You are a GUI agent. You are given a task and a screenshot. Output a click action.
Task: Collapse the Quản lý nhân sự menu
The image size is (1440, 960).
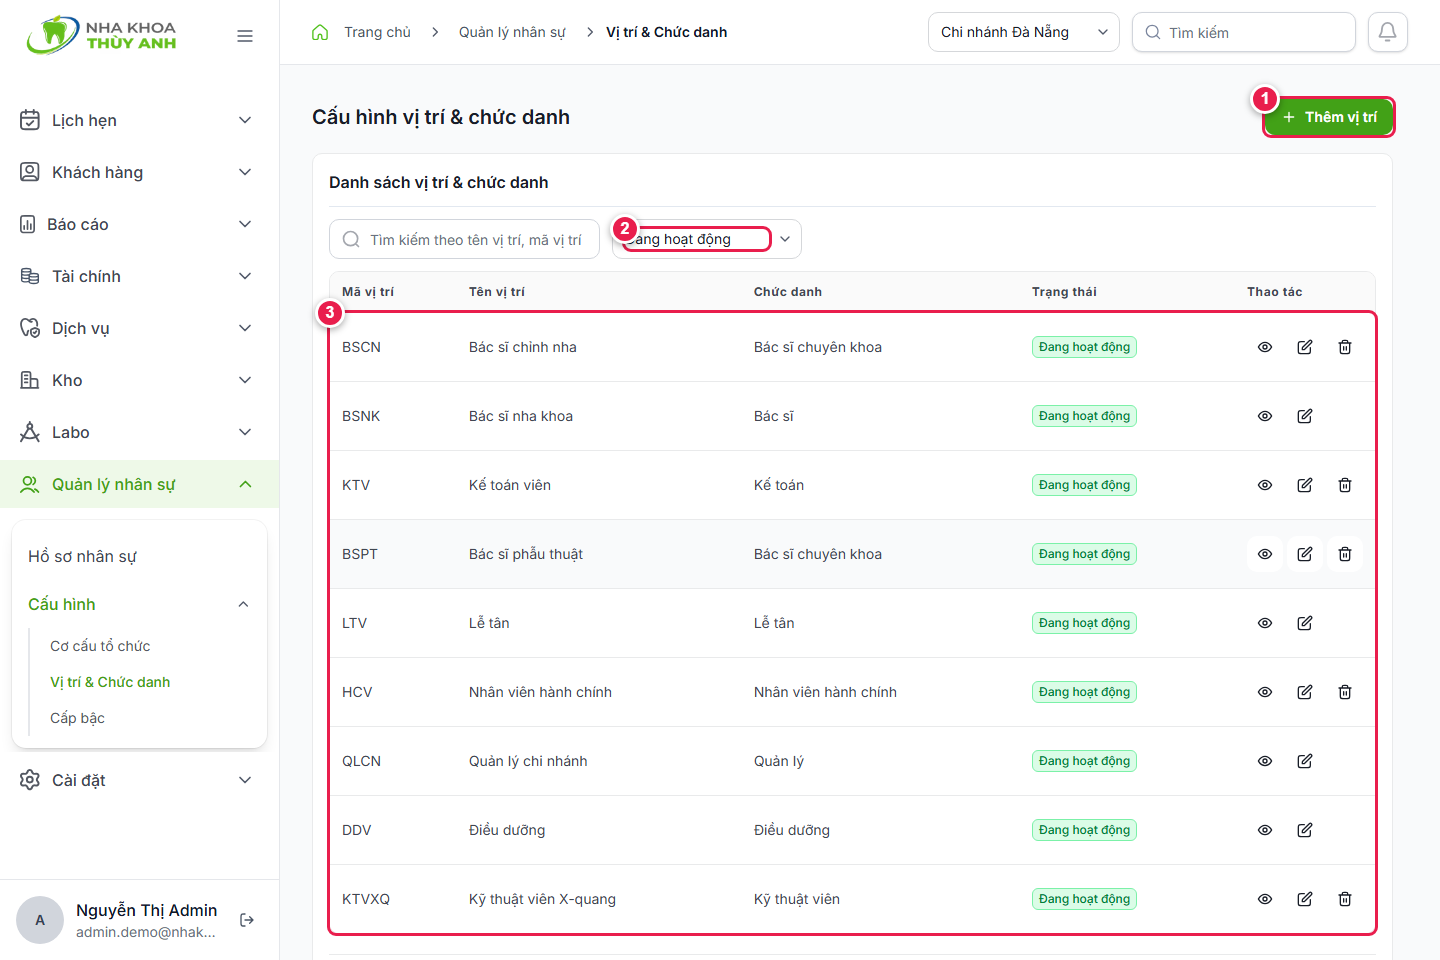[x=139, y=484]
